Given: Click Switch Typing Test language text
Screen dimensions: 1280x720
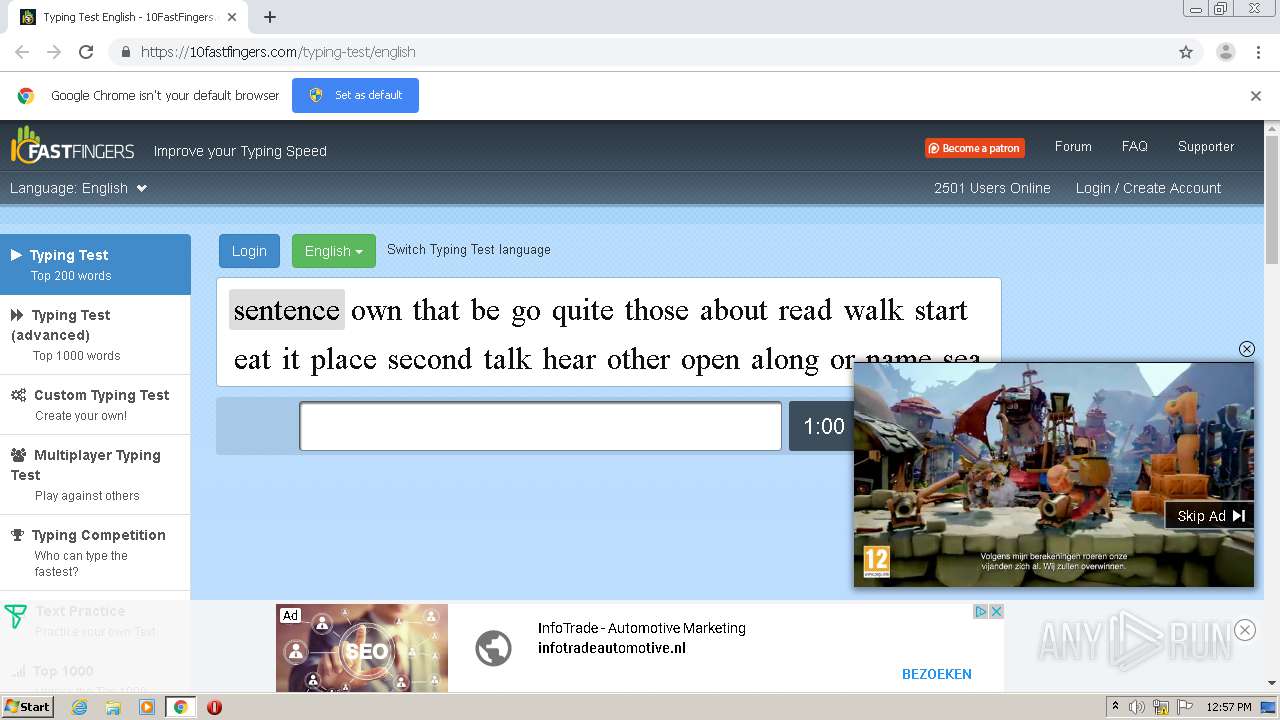Looking at the screenshot, I should tap(469, 250).
